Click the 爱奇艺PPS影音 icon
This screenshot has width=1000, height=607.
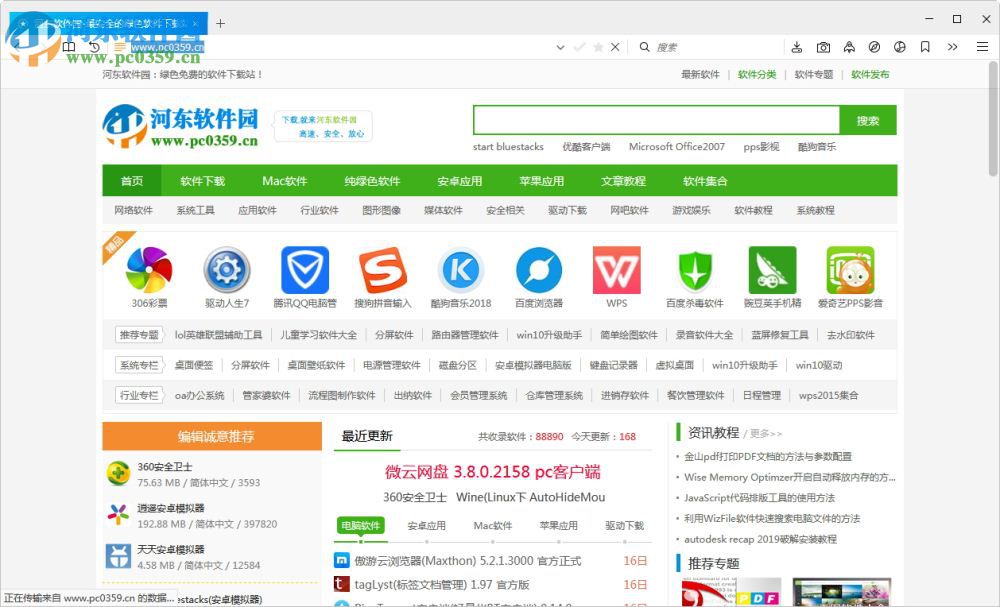(x=851, y=271)
